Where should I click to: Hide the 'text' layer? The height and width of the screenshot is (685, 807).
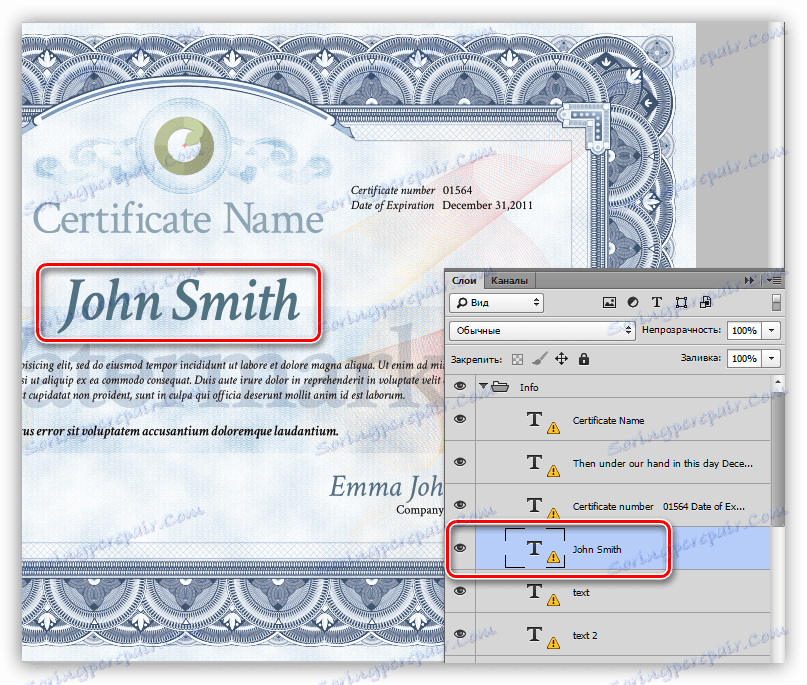tap(460, 591)
